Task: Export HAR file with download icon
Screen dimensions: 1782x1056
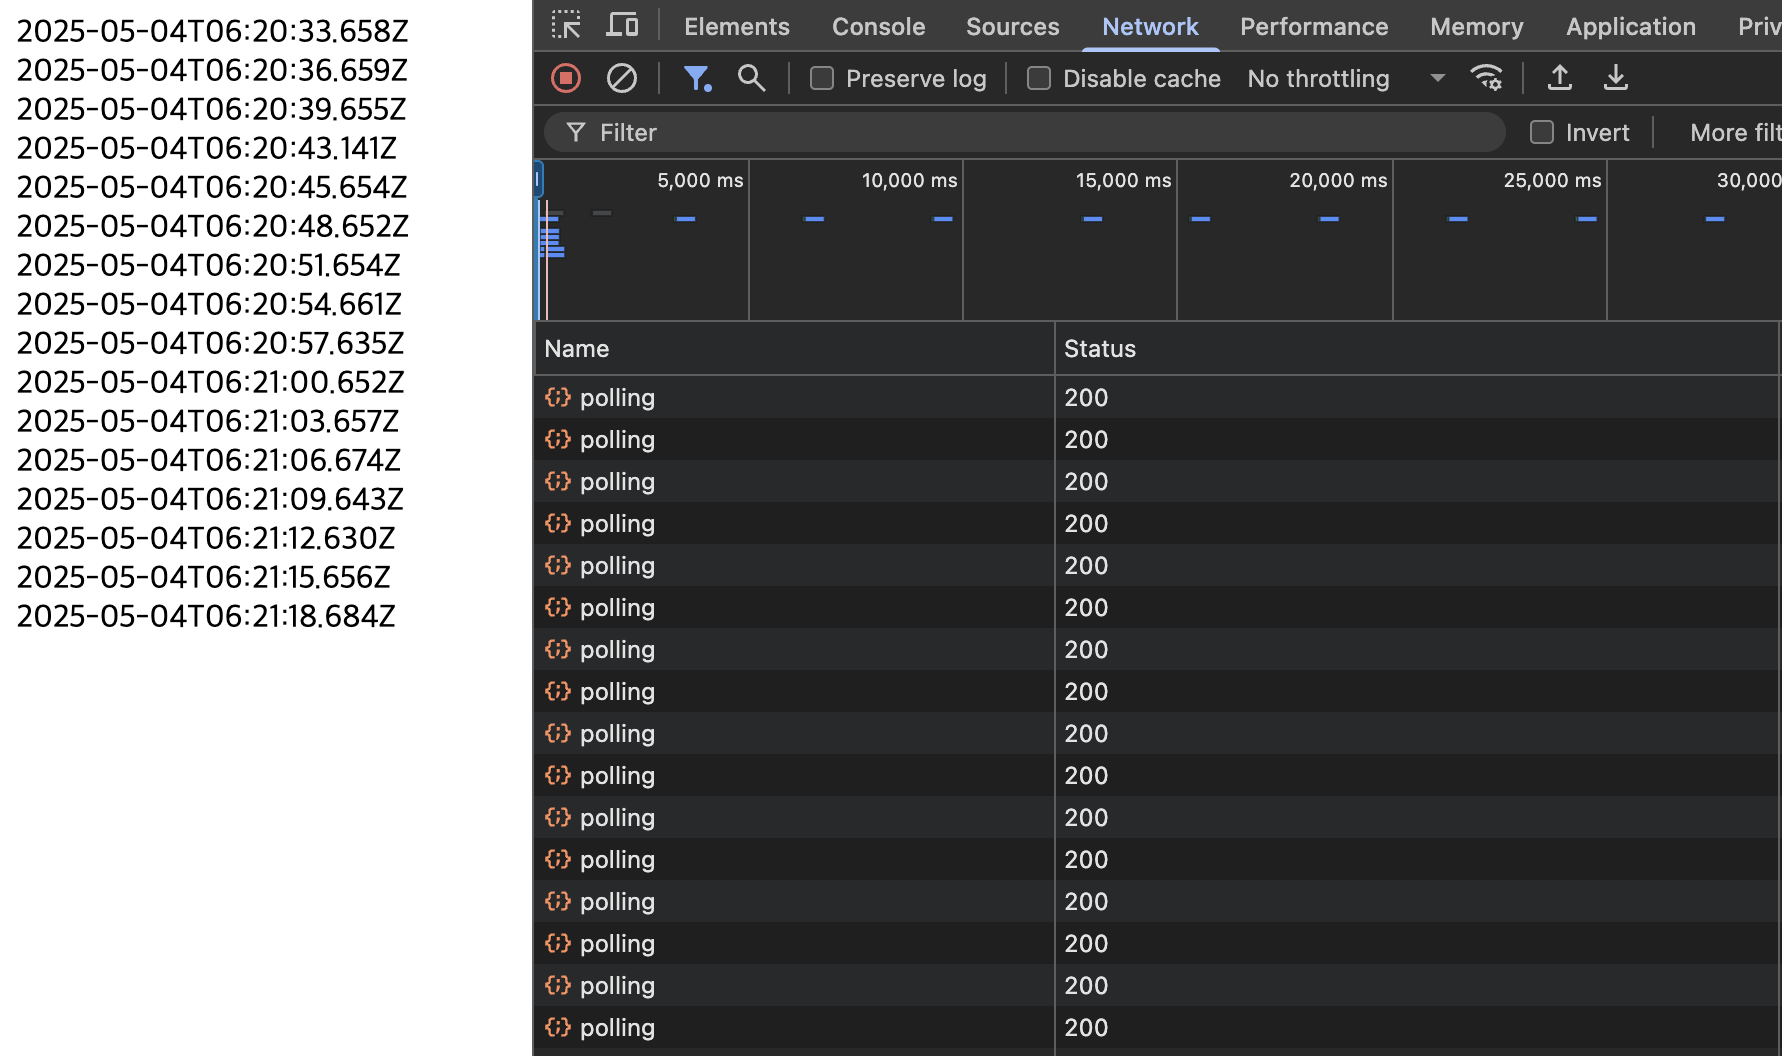Action: [1616, 78]
